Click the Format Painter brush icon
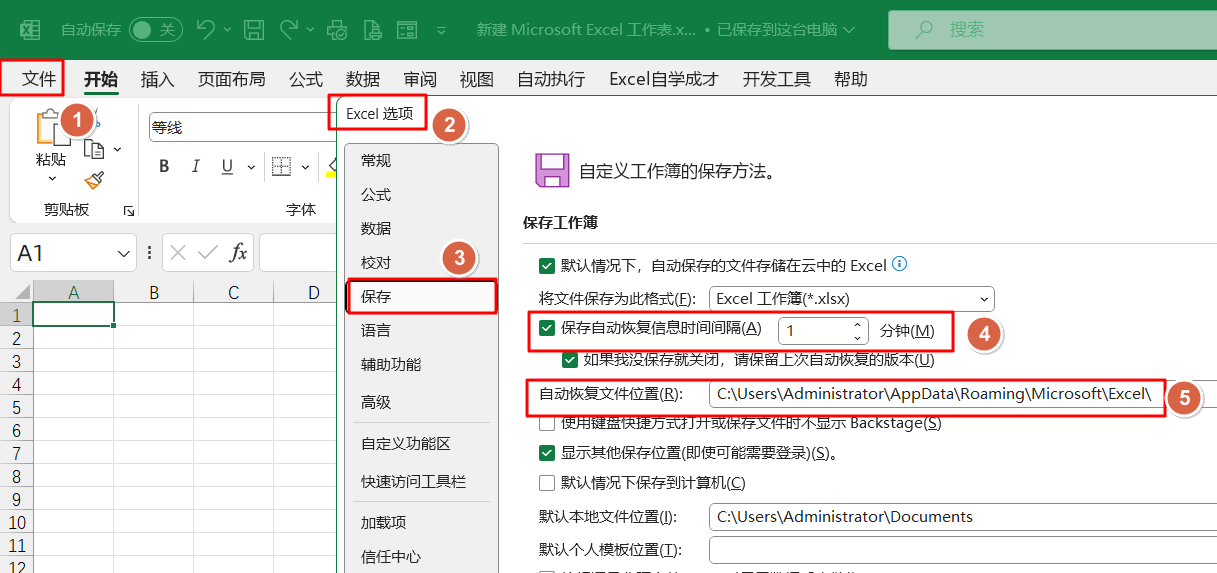Viewport: 1217px width, 573px height. (95, 180)
